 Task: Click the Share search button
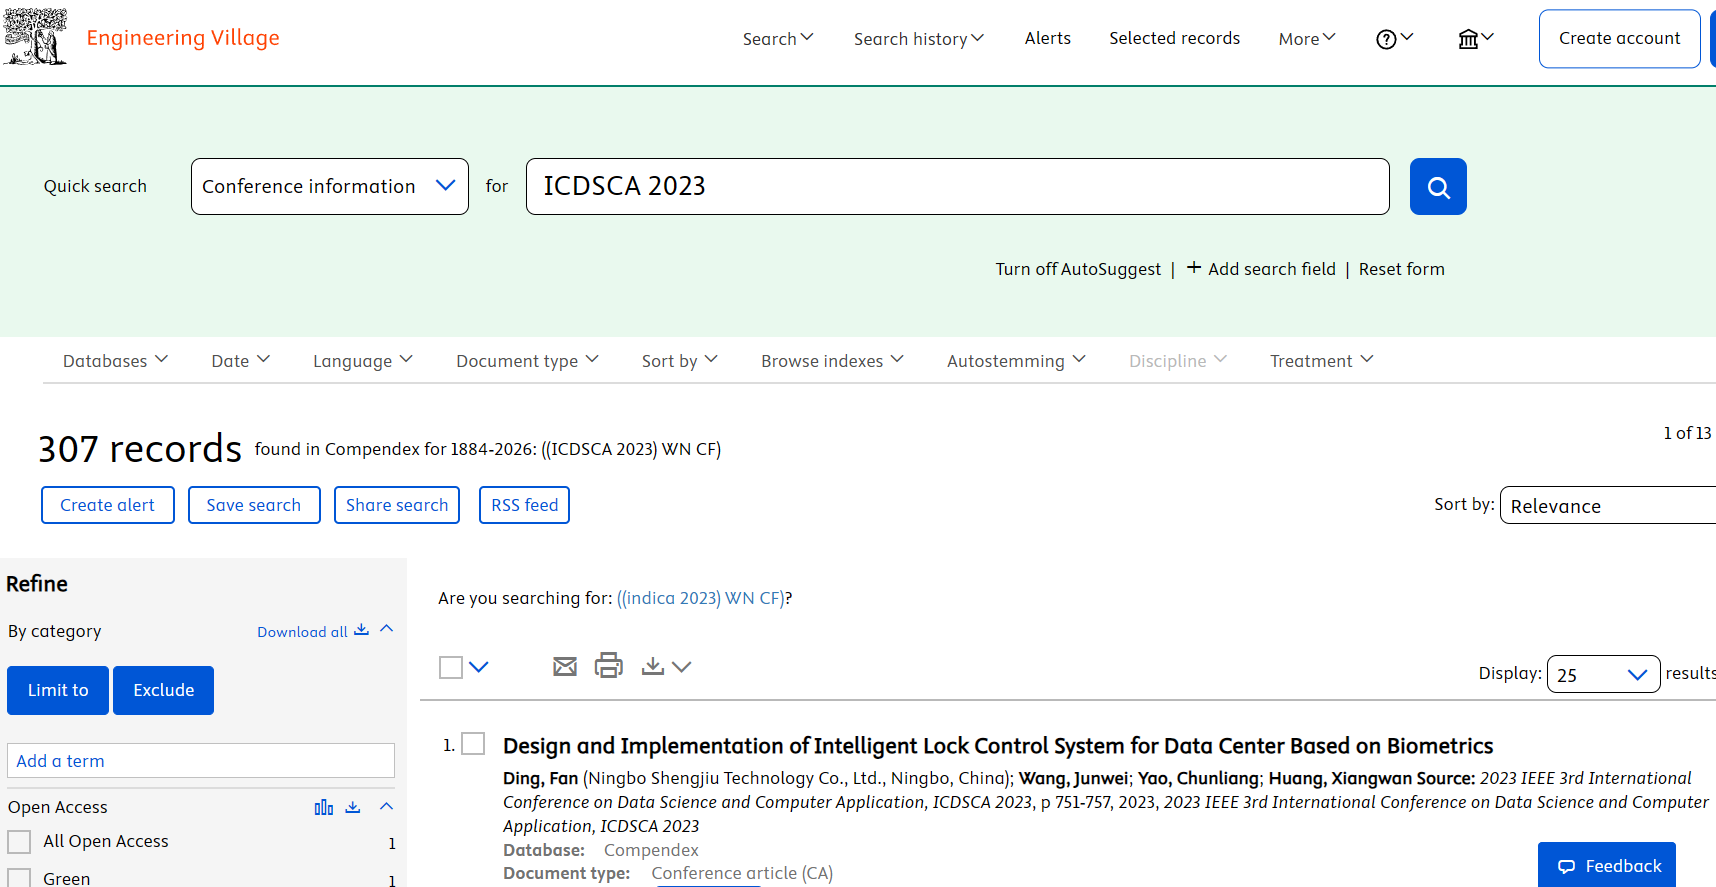(x=397, y=505)
